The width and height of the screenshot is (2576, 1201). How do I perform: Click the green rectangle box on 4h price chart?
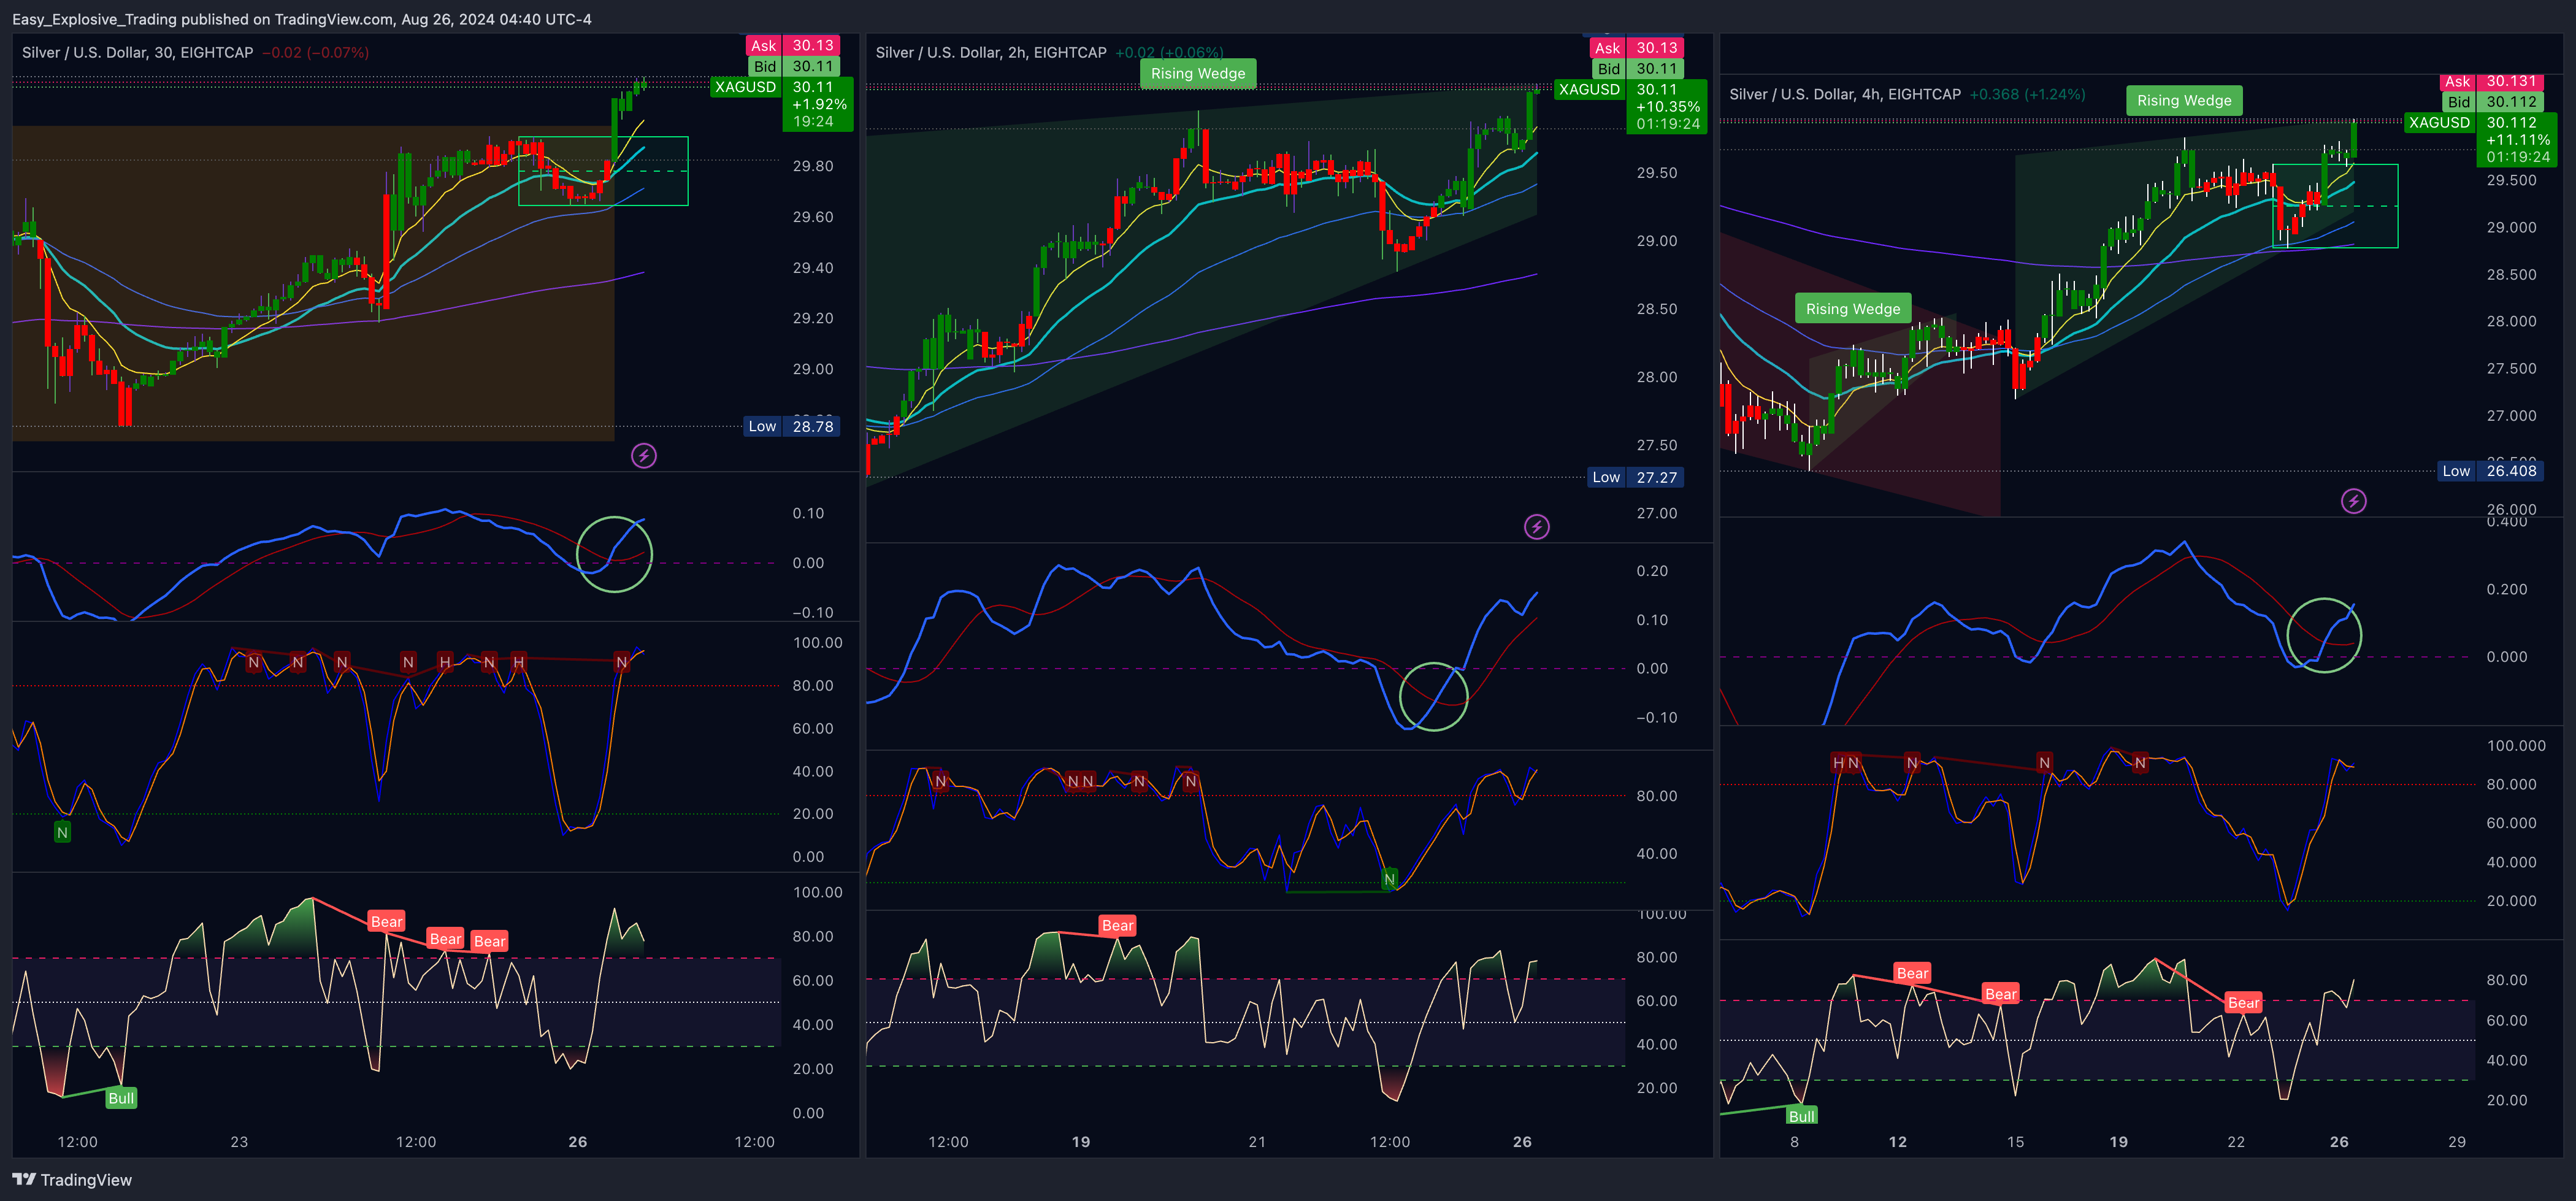pos(2335,206)
